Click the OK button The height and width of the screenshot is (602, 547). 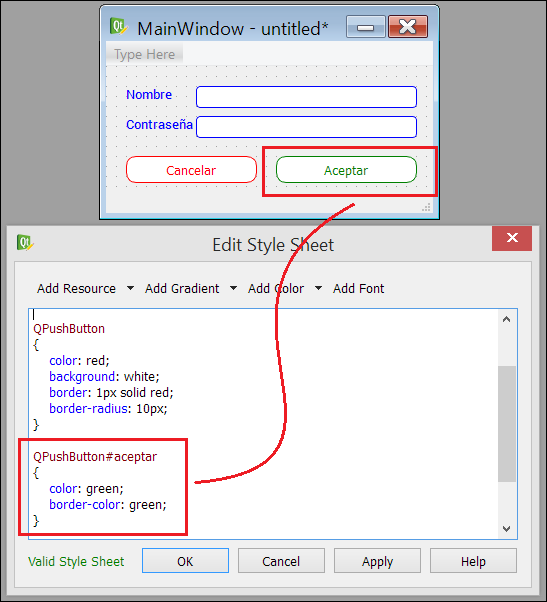[x=185, y=561]
